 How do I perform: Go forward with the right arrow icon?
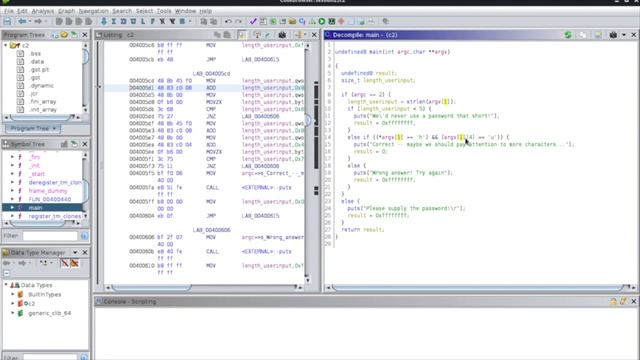(38, 21)
